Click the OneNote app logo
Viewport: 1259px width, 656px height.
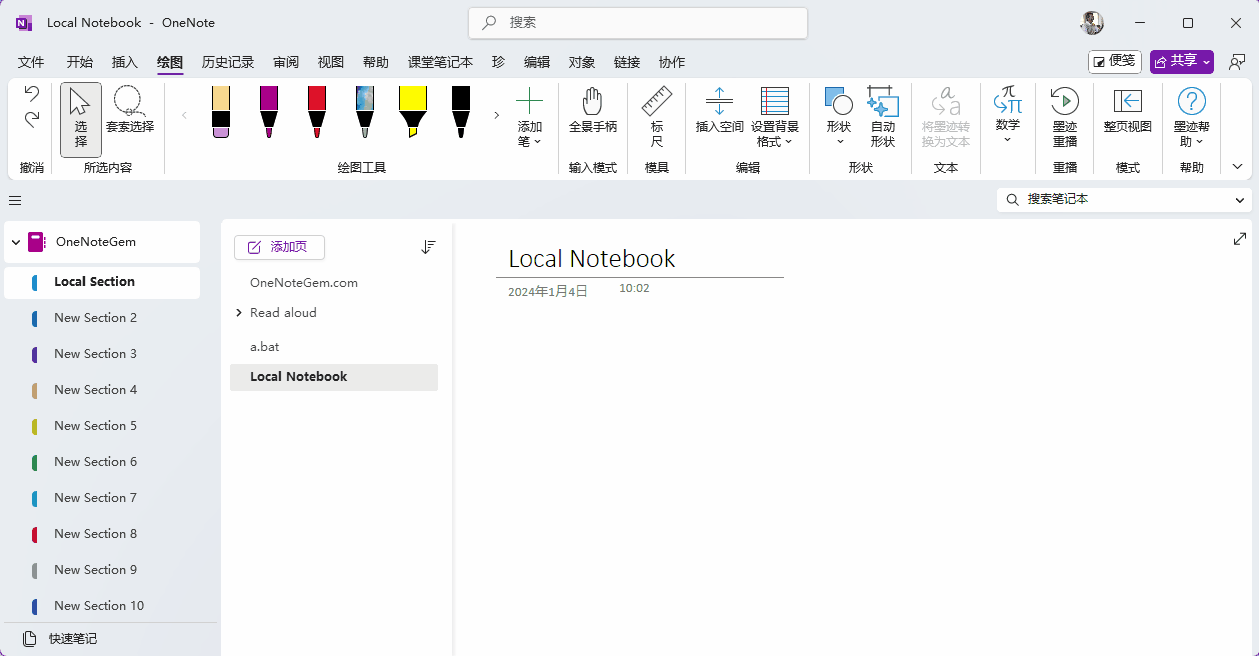coord(24,22)
